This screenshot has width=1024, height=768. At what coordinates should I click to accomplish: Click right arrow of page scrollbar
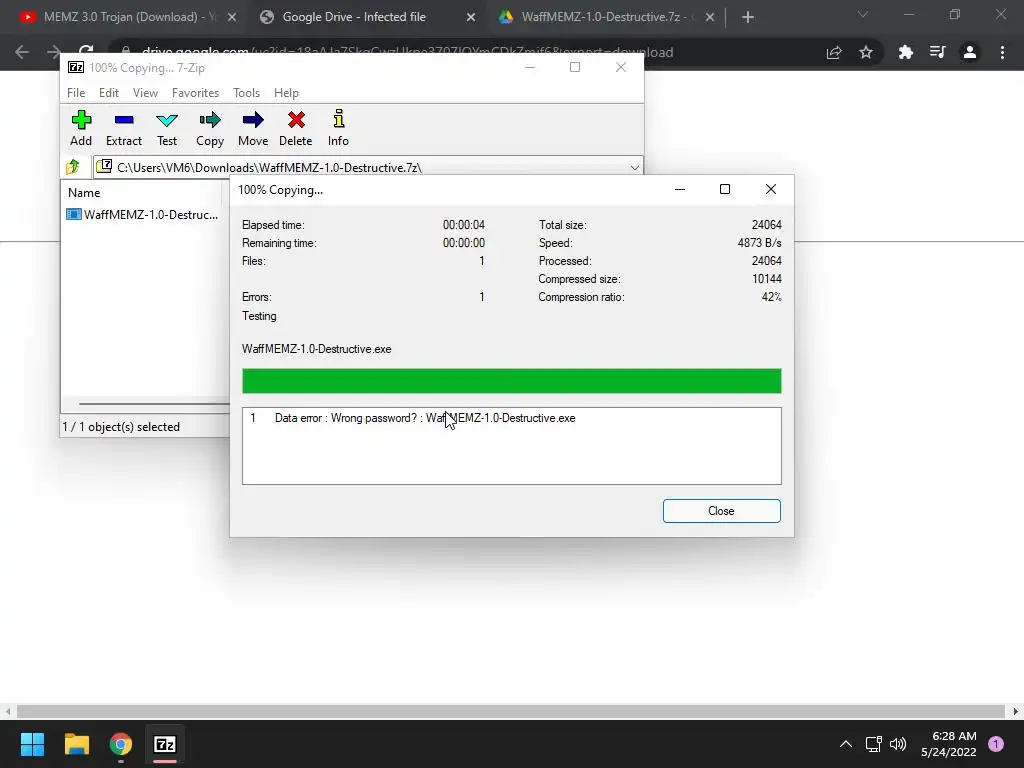click(x=1016, y=711)
